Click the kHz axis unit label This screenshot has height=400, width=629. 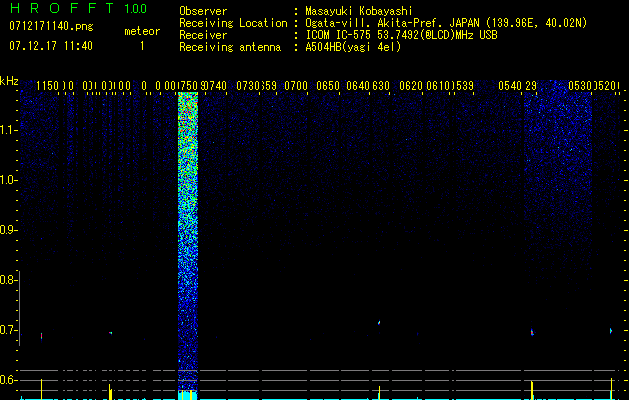tap(9, 81)
